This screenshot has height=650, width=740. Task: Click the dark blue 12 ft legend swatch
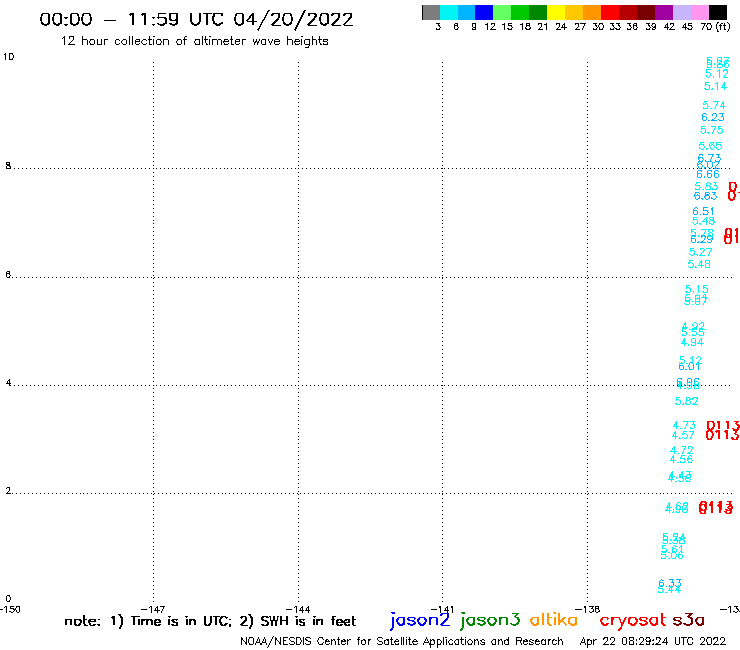pyautogui.click(x=484, y=12)
